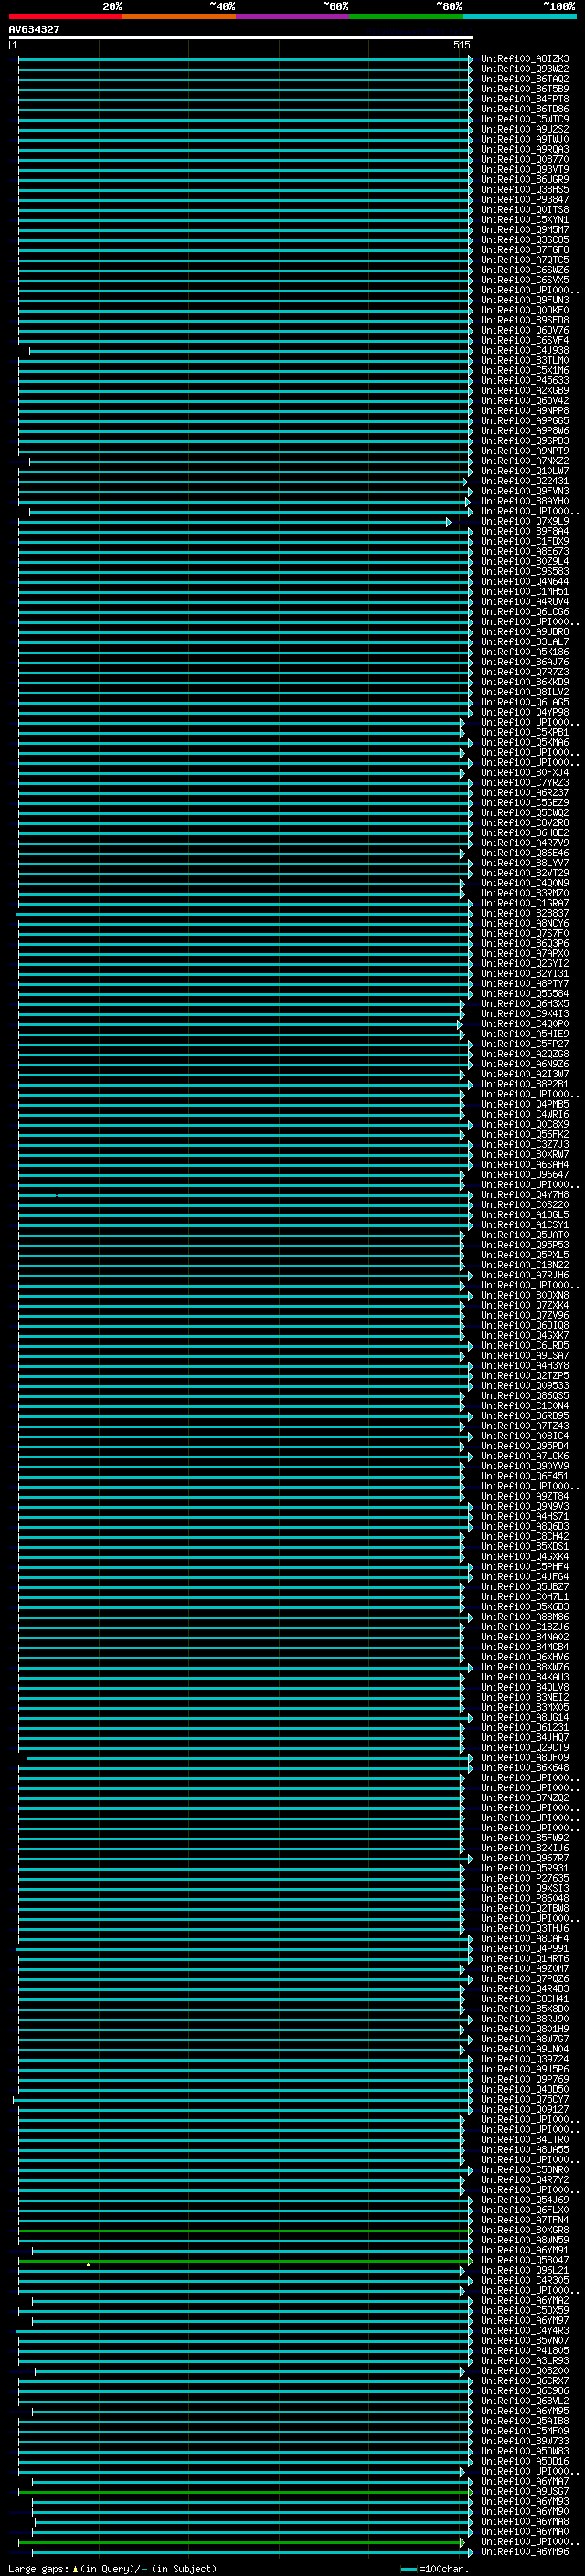
Task: Select the UniRef100_C4R305 label
Action: click(x=525, y=2281)
